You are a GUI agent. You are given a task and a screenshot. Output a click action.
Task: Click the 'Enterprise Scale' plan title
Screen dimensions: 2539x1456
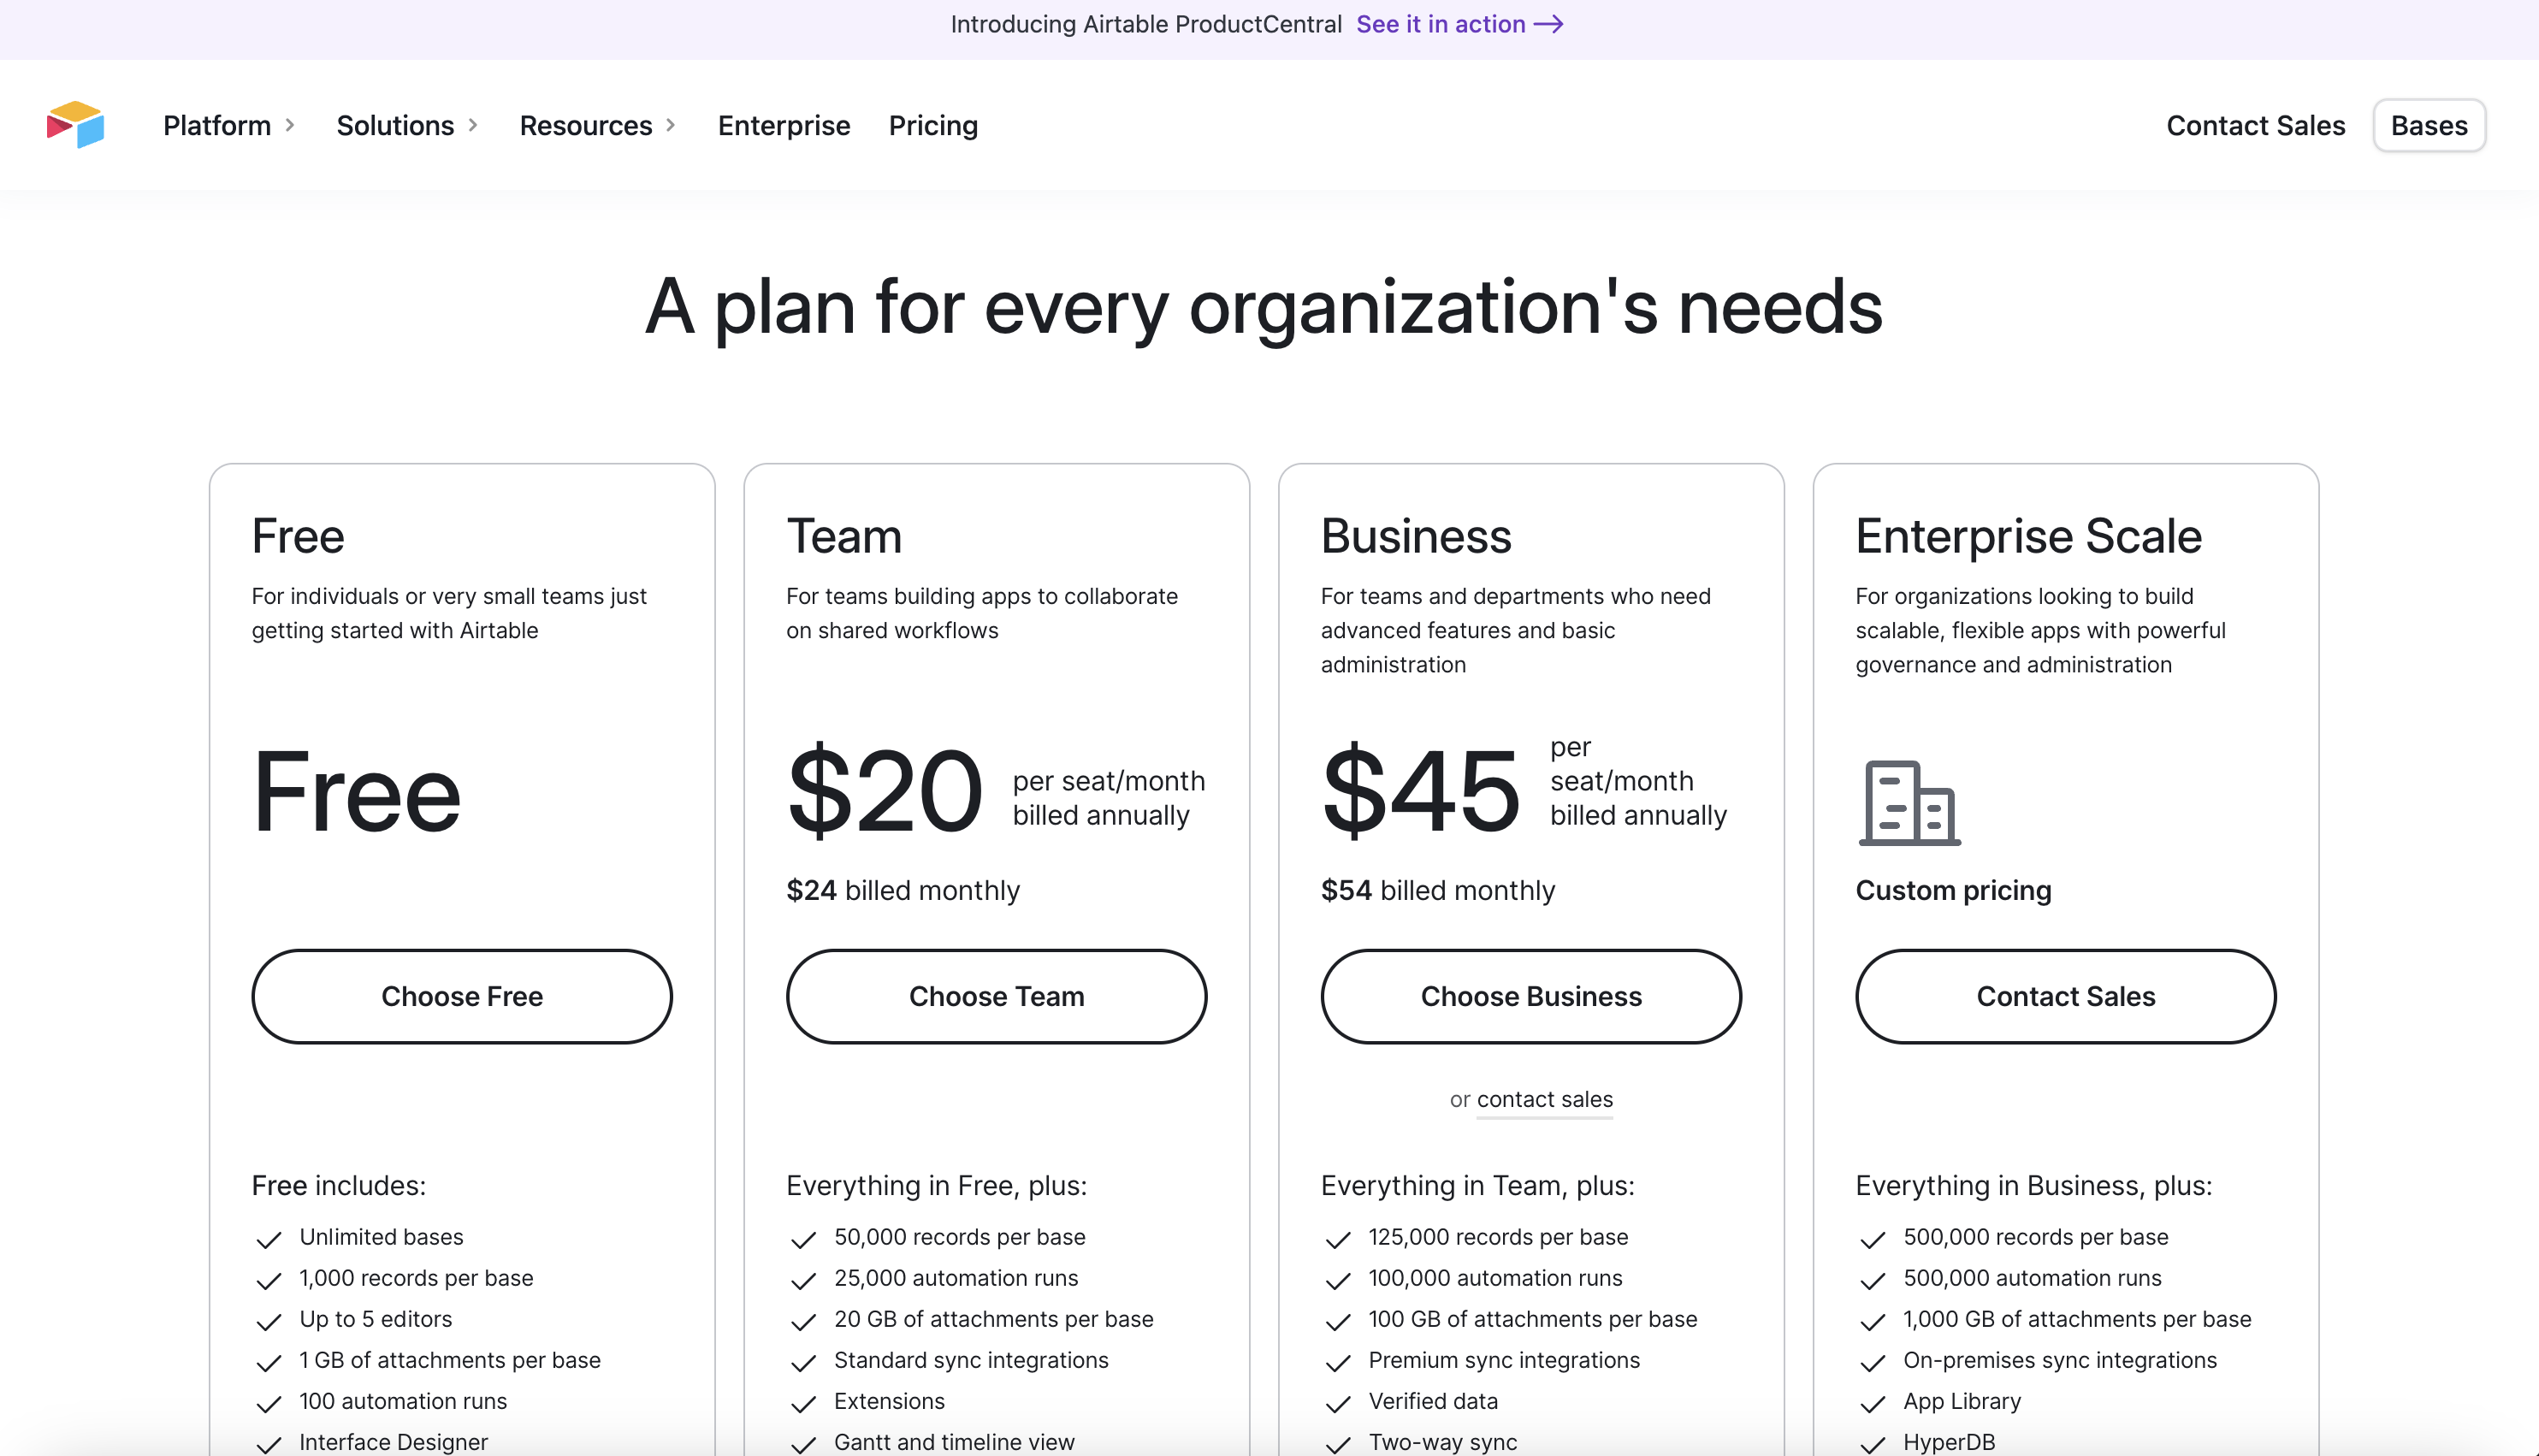click(x=2028, y=536)
